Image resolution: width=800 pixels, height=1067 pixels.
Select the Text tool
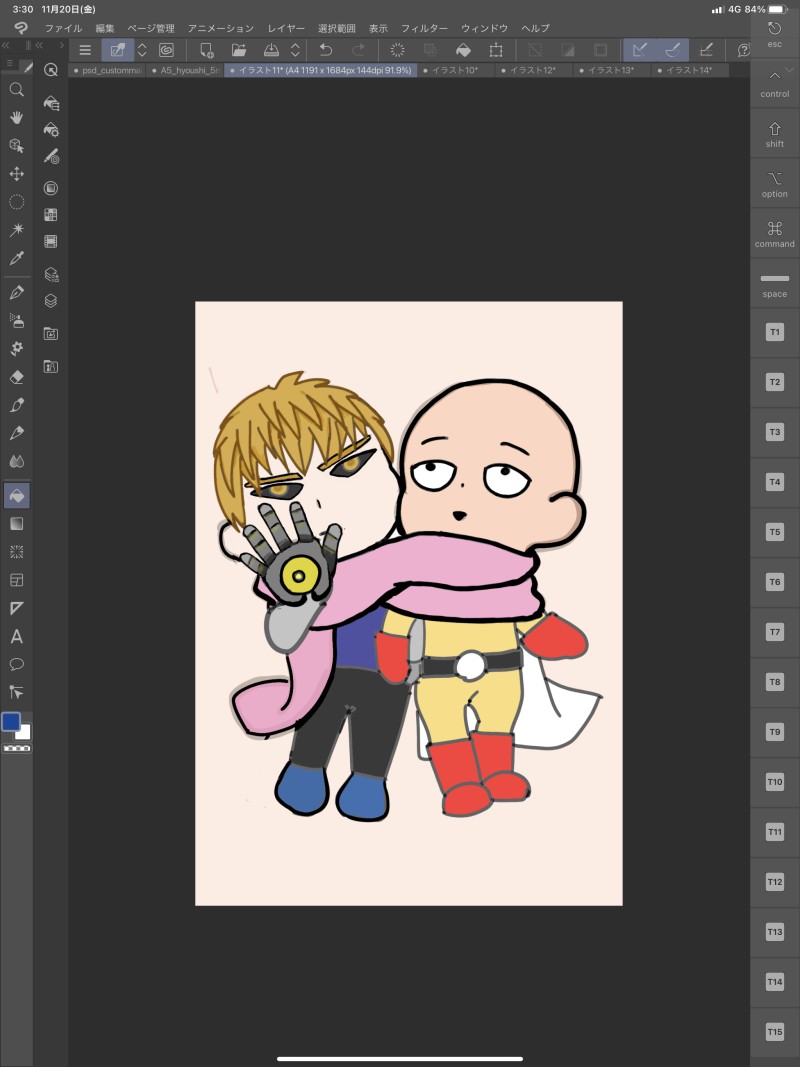[16, 636]
